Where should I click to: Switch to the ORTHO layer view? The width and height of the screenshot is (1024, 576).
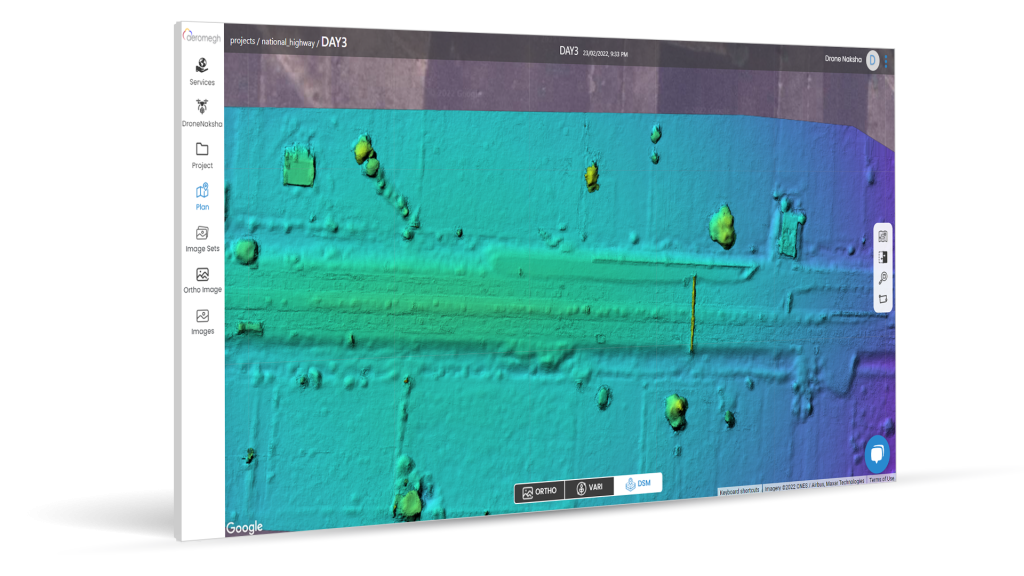pos(537,491)
